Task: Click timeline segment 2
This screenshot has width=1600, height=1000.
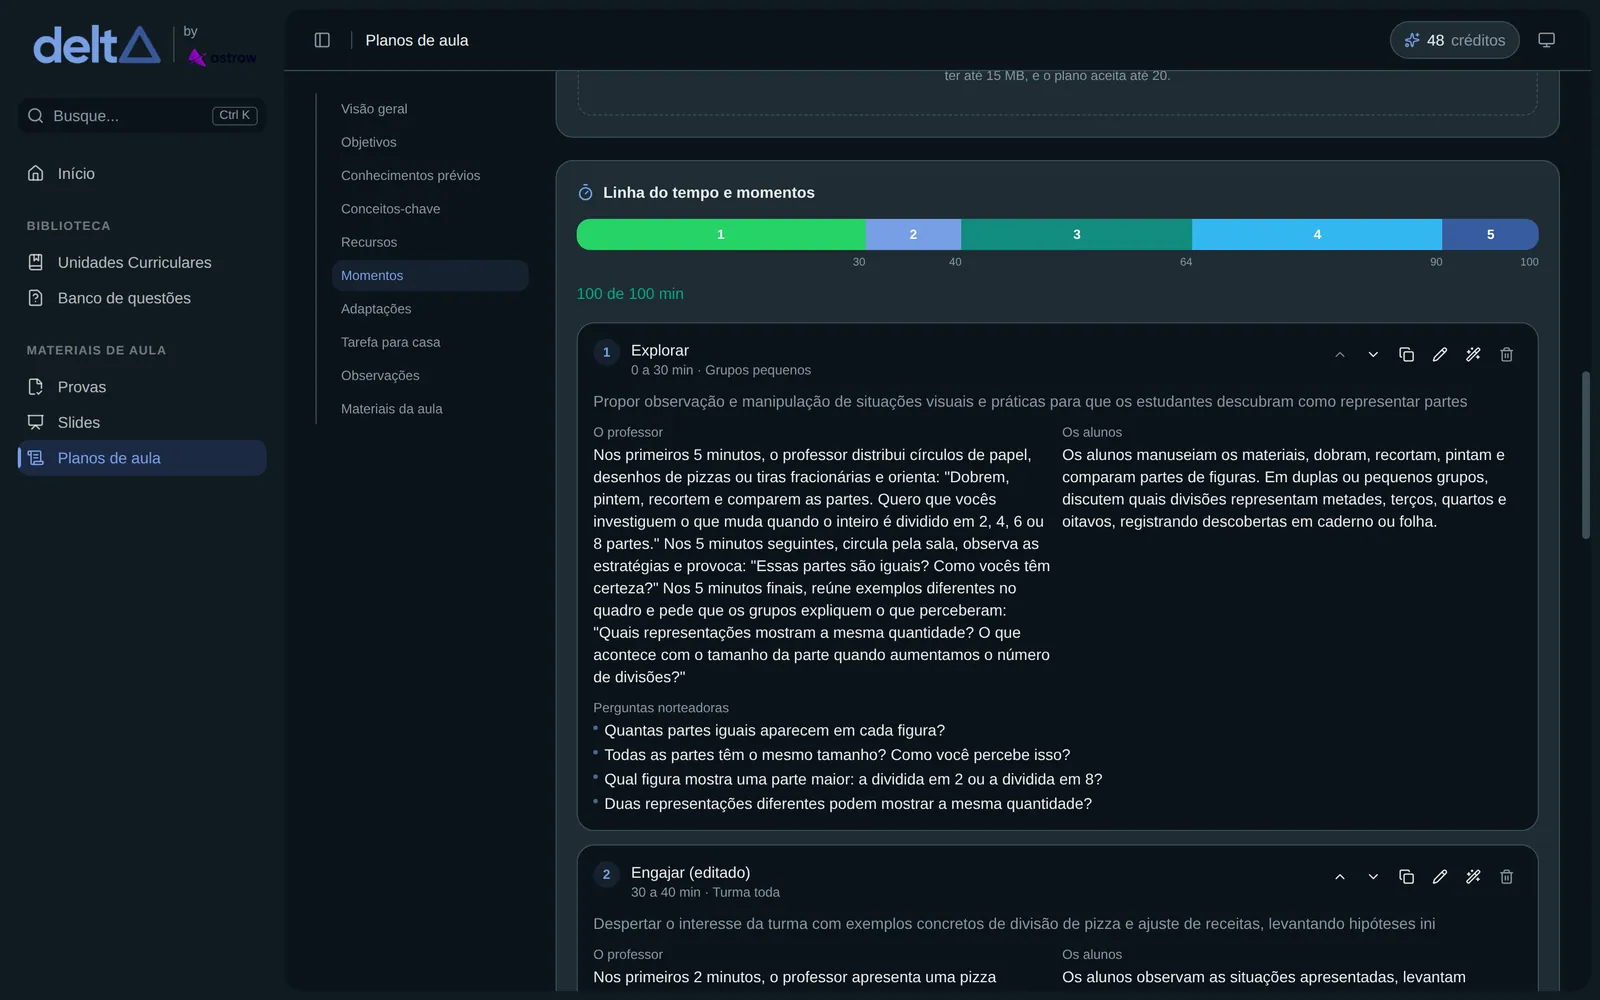Action: pyautogui.click(x=913, y=234)
